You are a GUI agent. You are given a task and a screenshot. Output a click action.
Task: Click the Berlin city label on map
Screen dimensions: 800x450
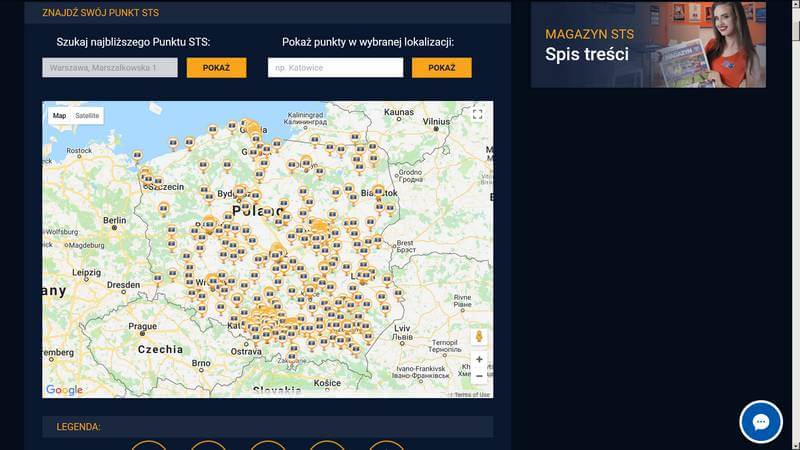coord(114,220)
